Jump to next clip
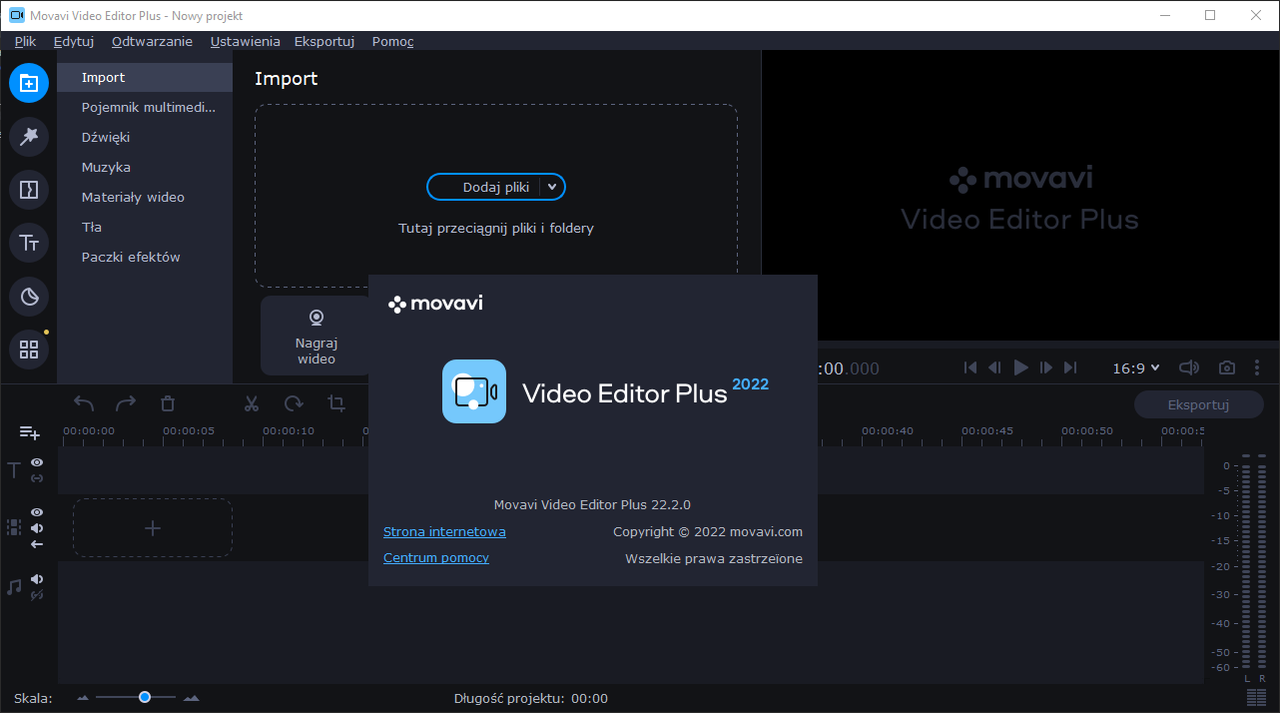The width and height of the screenshot is (1280, 713). pos(1071,368)
